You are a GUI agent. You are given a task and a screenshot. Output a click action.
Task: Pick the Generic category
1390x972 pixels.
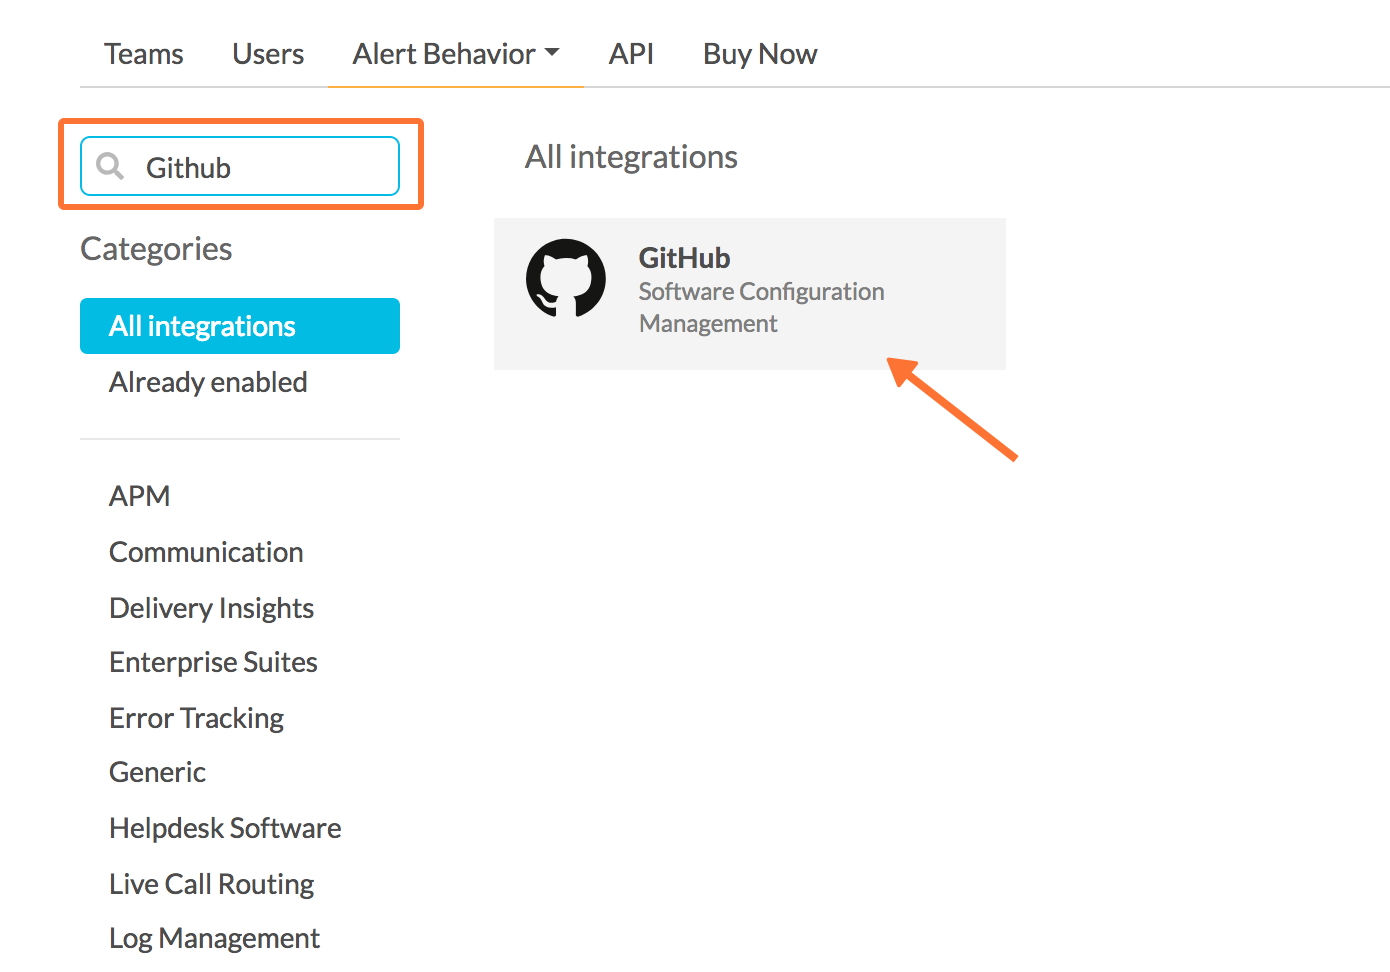coord(158,772)
